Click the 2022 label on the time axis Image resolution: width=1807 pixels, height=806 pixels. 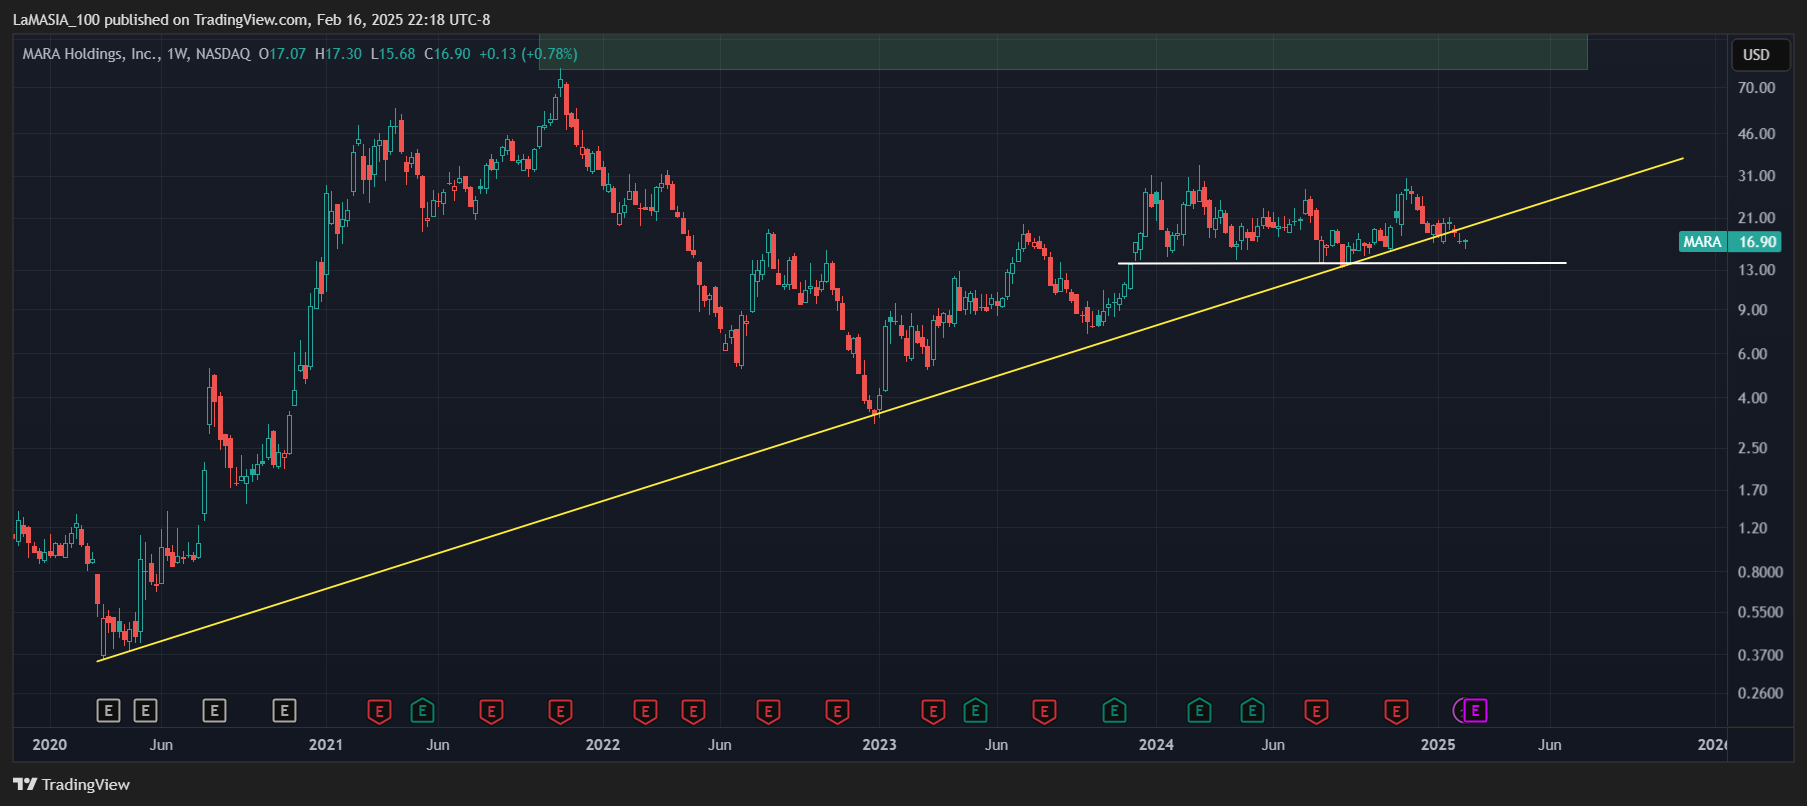click(603, 745)
